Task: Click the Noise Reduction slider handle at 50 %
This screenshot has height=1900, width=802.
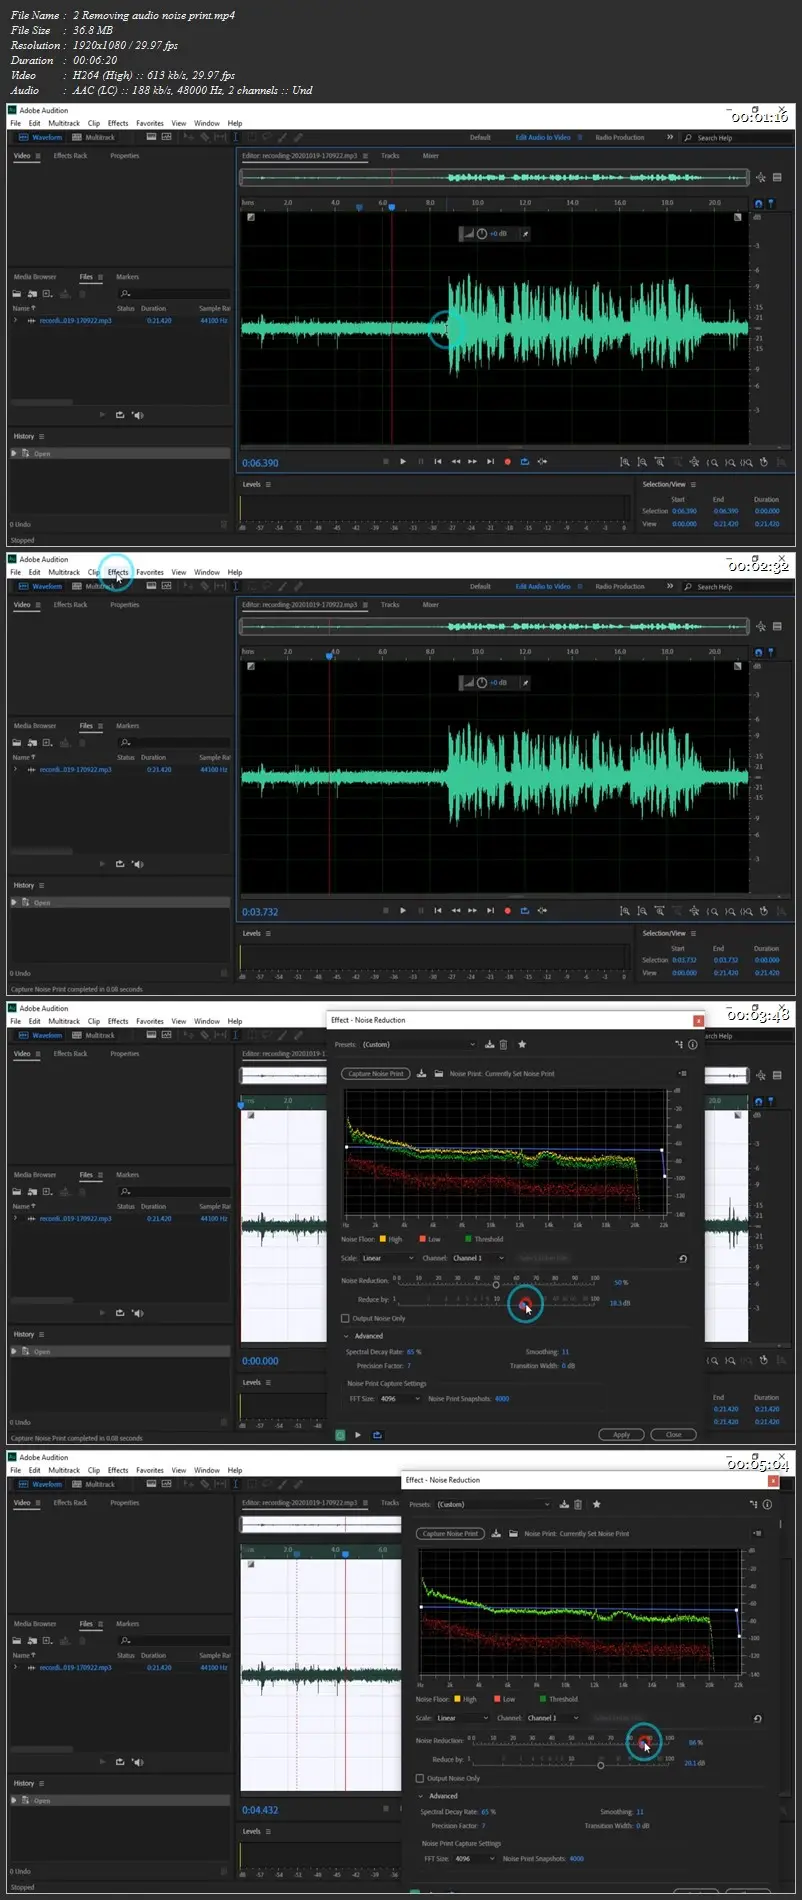Action: [496, 1285]
